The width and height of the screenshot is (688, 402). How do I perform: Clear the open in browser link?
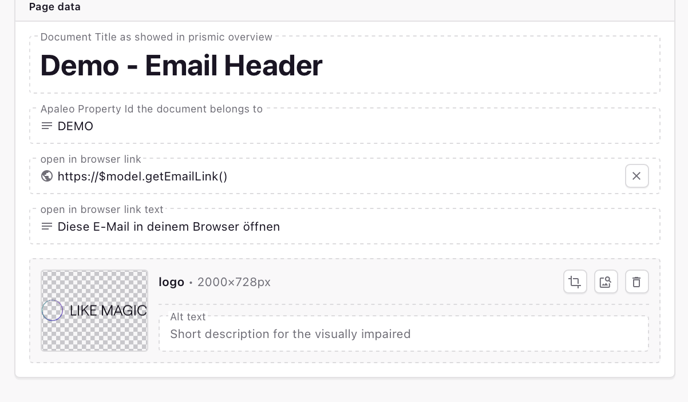pos(636,176)
